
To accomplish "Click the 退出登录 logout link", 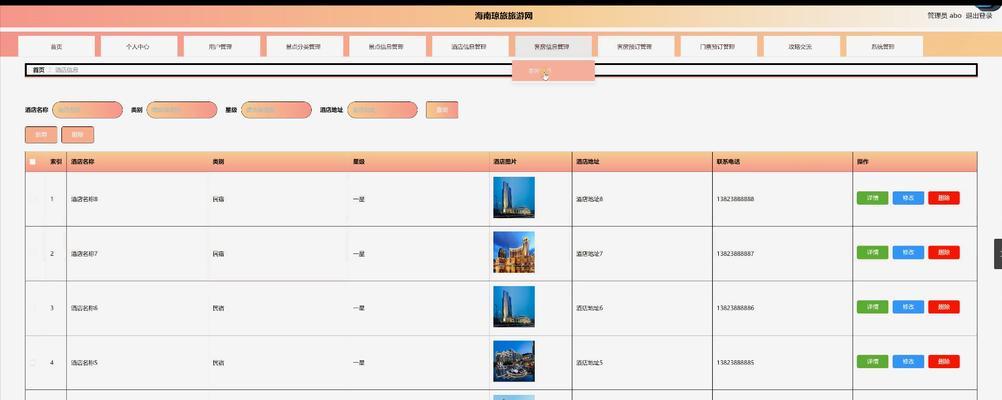I will (x=979, y=15).
